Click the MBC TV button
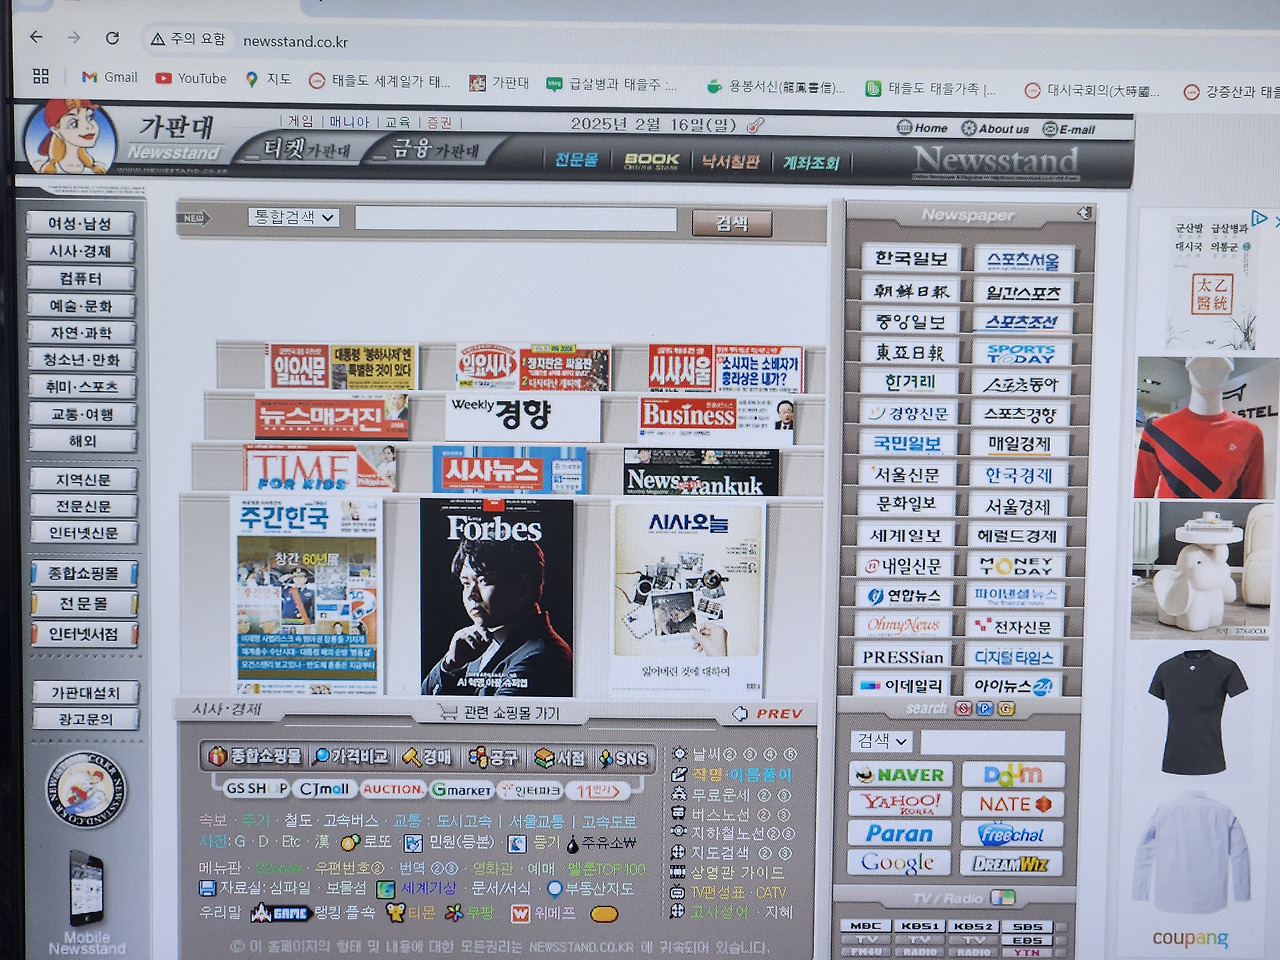The height and width of the screenshot is (960, 1280). click(865, 926)
